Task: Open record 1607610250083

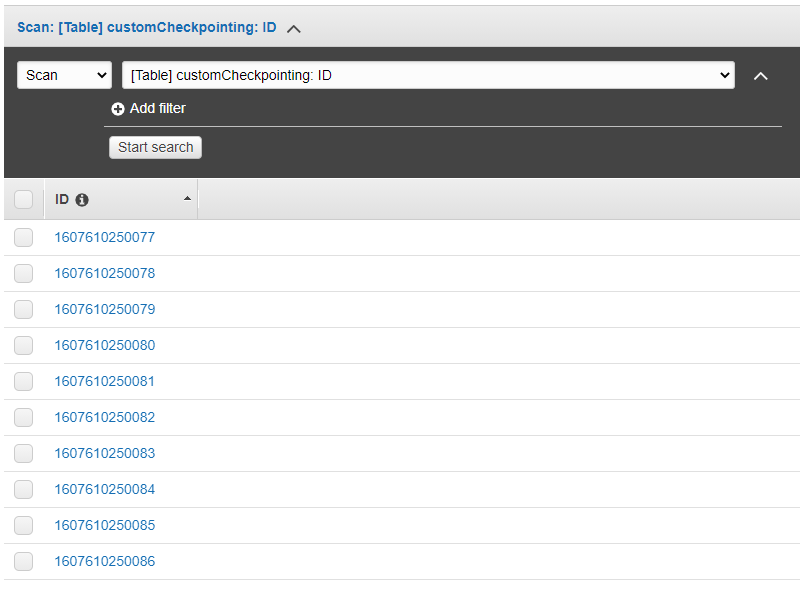Action: pos(104,453)
